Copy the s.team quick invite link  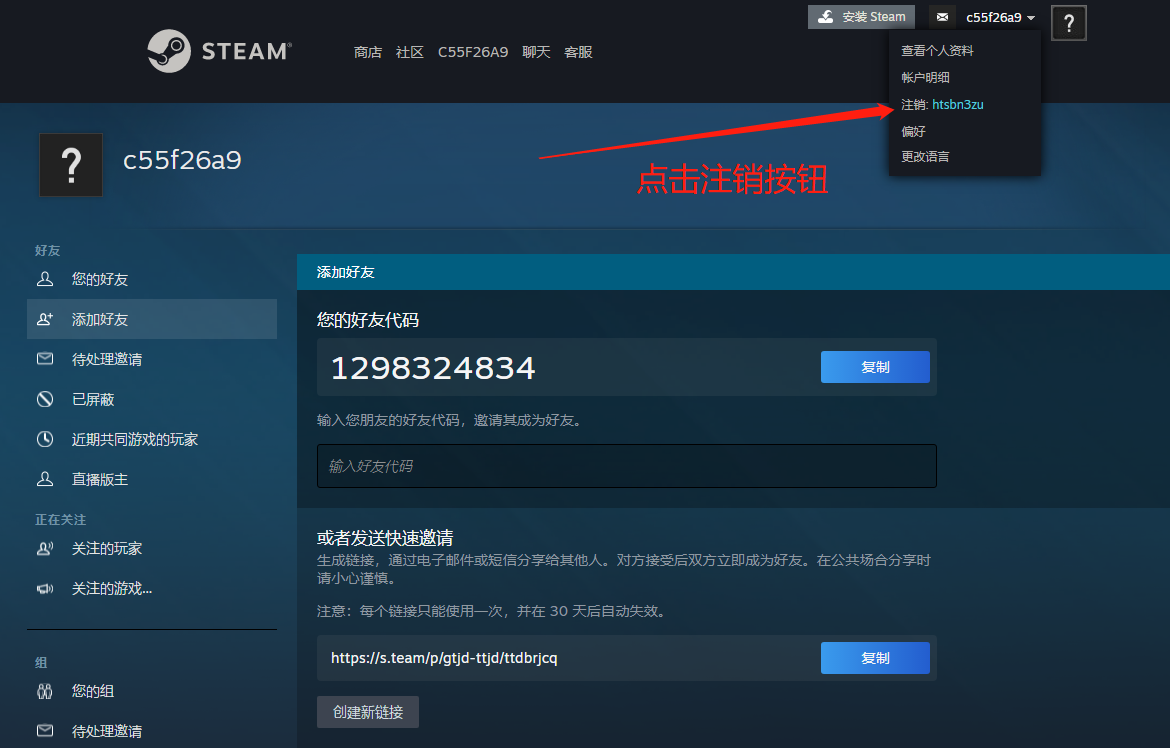[x=875, y=658]
